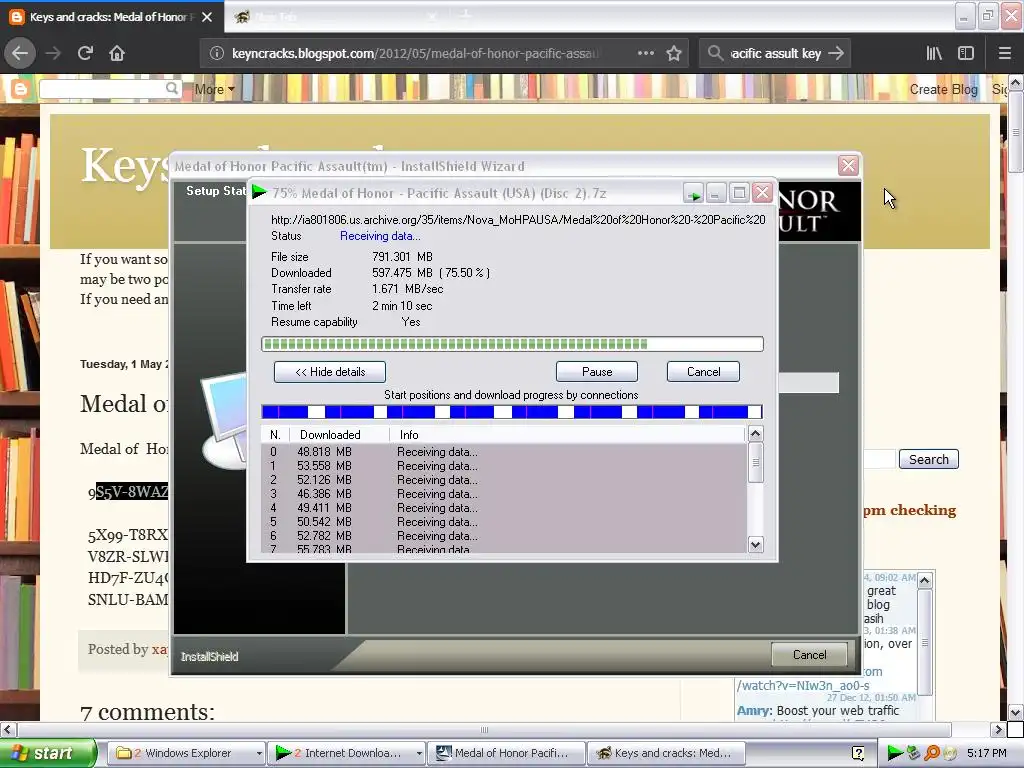Screen dimensions: 1024x768
Task: Click the download progress bar
Action: pos(512,344)
